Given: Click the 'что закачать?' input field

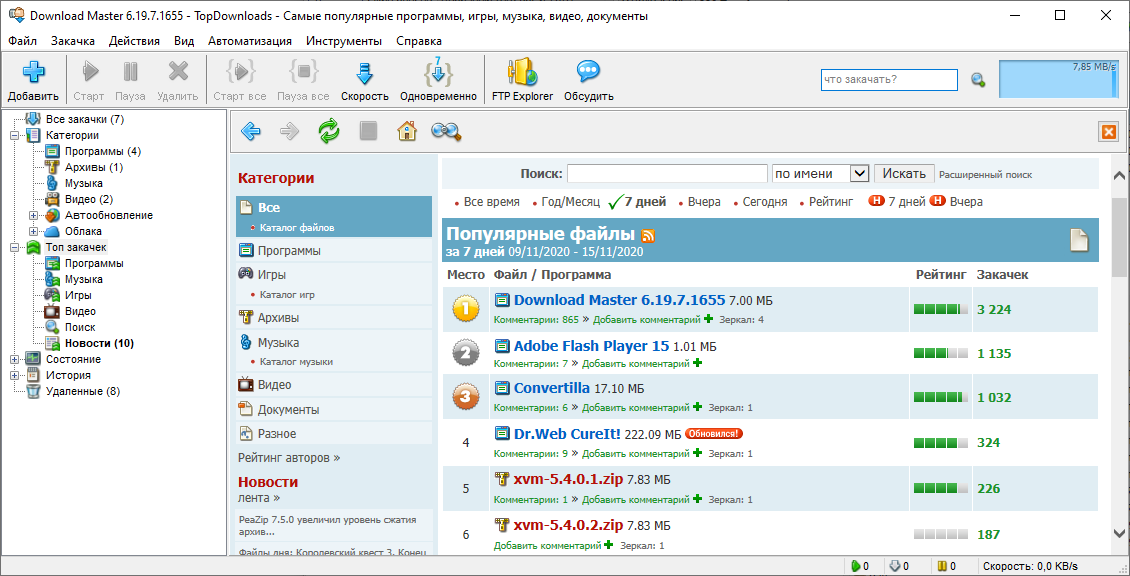Looking at the screenshot, I should tap(889, 80).
